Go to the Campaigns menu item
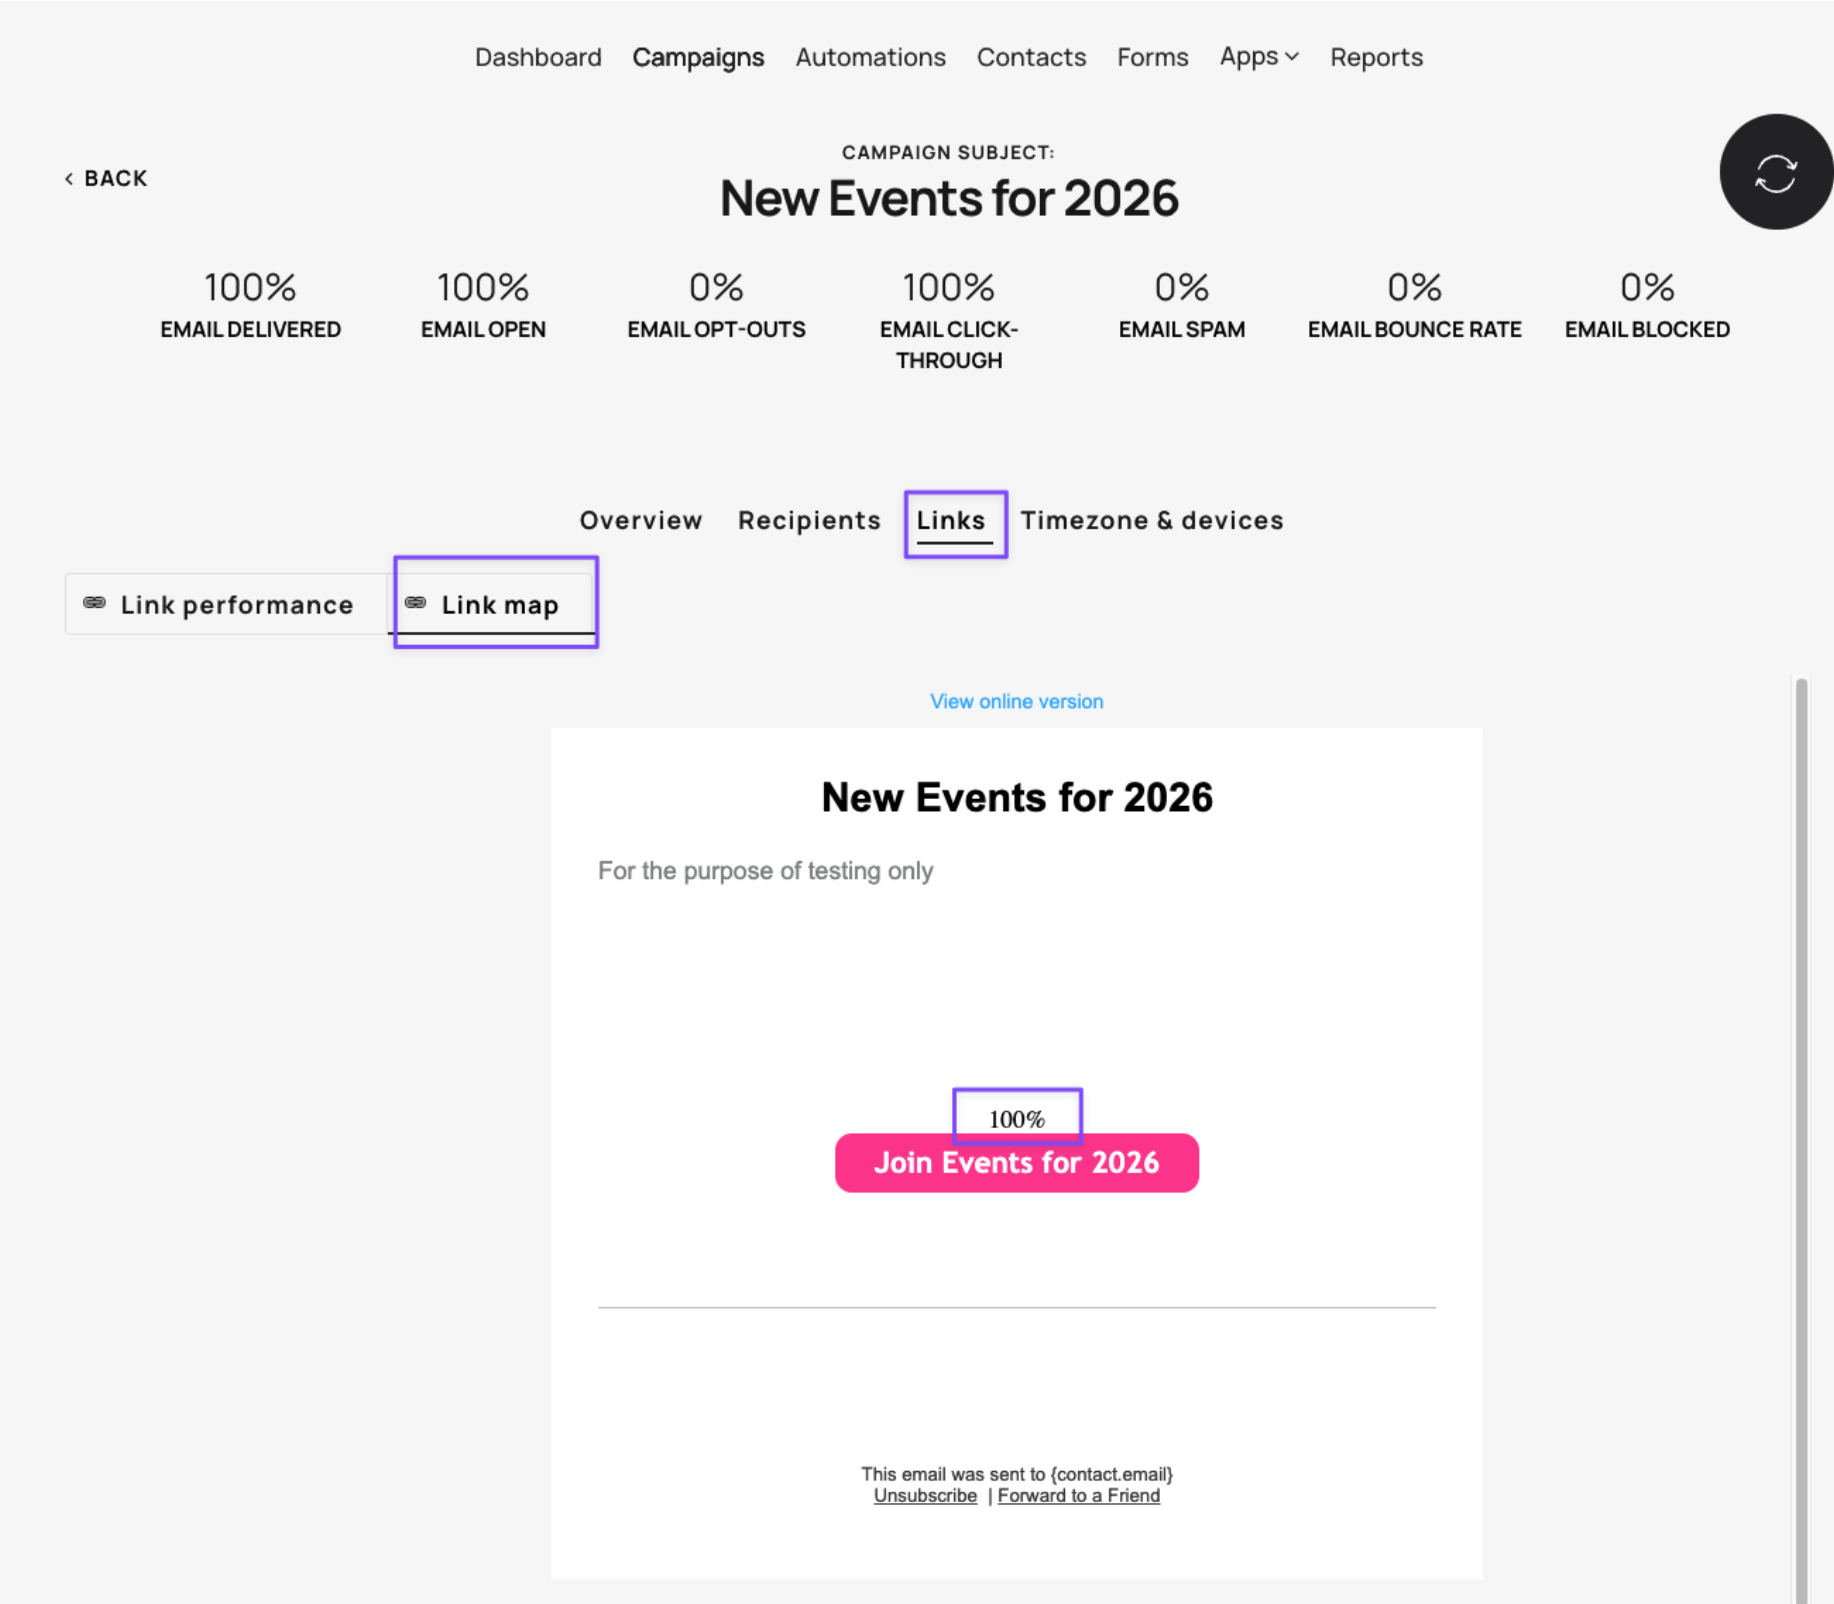This screenshot has height=1604, width=1834. [x=698, y=57]
